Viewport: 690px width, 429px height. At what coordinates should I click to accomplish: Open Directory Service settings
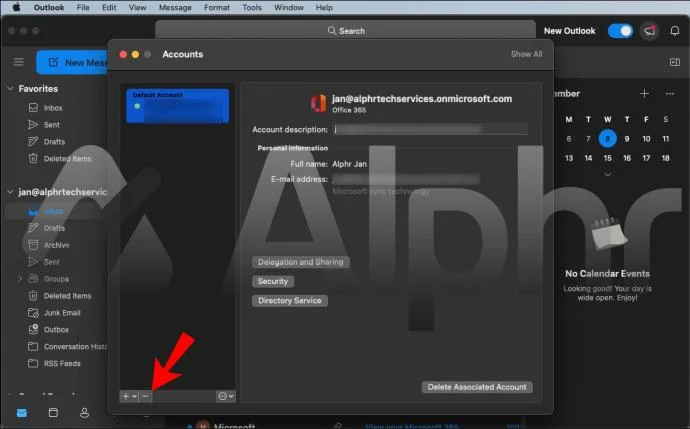pyautogui.click(x=290, y=301)
